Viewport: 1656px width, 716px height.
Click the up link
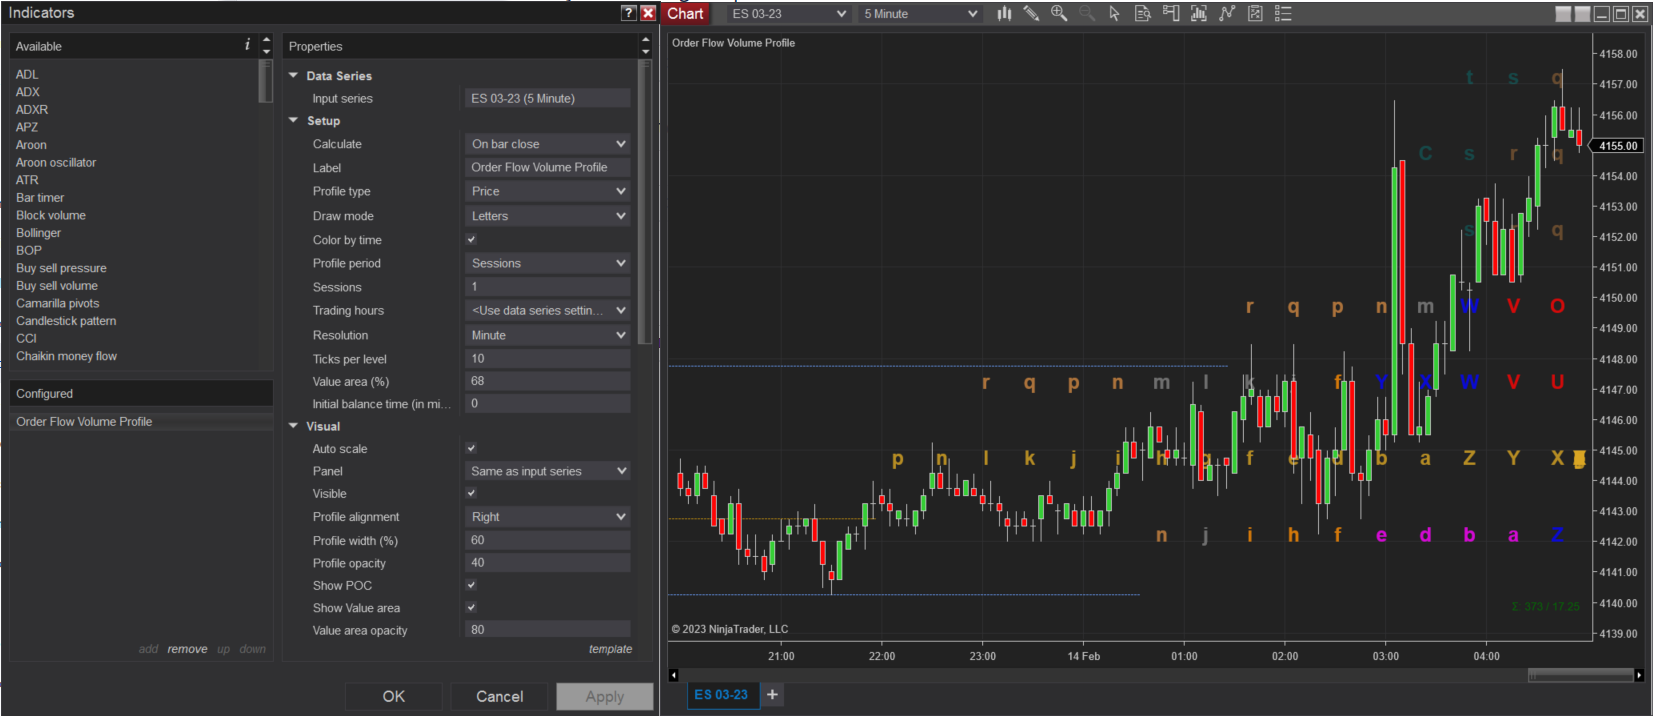click(x=223, y=649)
